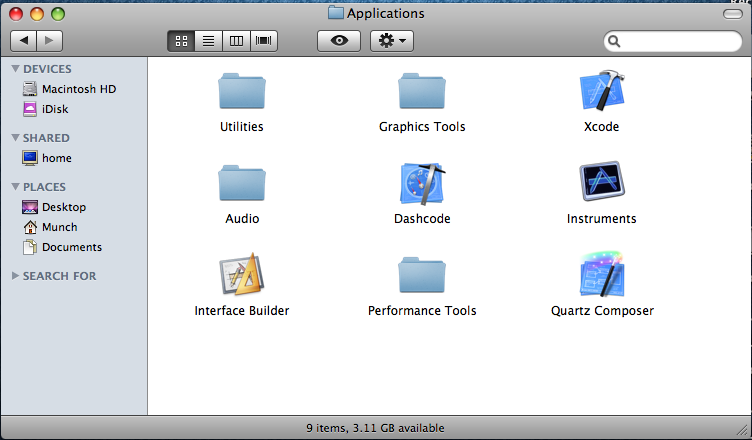
Task: Select the Instruments app icon
Action: pos(602,181)
